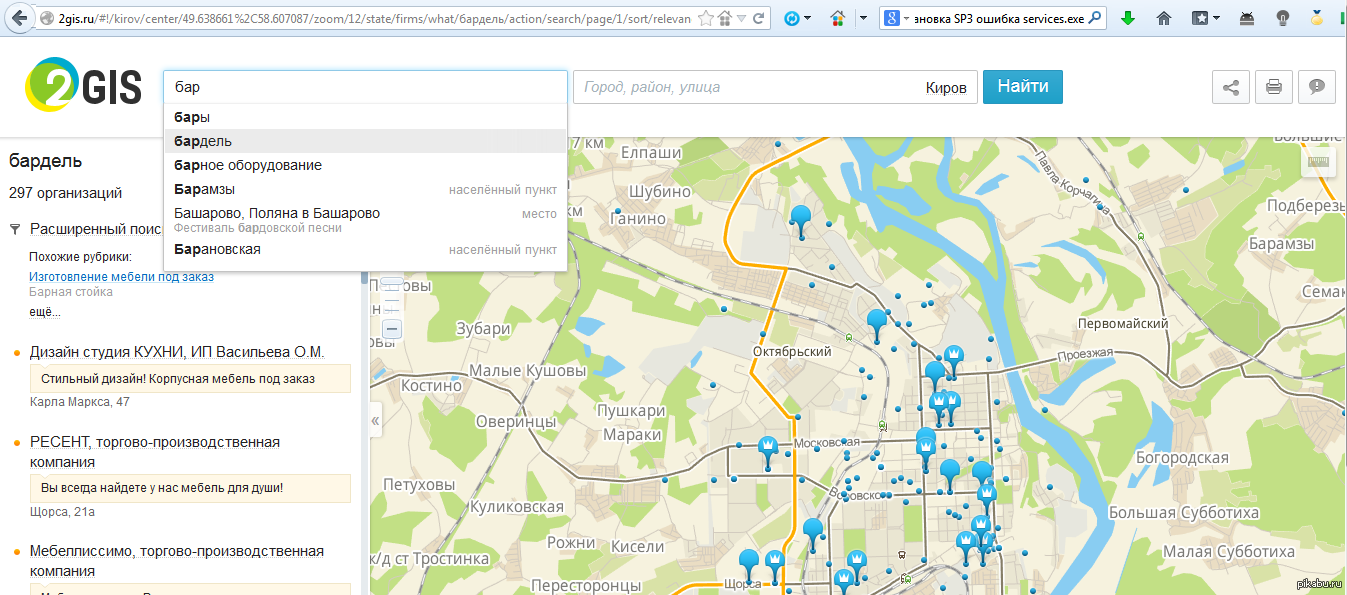Click the browser address bar URL
Screen dimensions: 1347x595
point(375,18)
